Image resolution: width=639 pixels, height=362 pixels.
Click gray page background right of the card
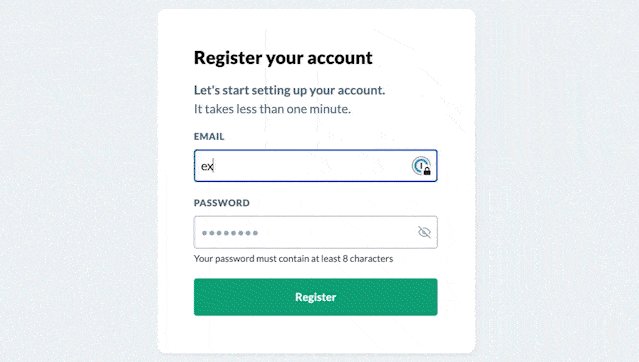point(557,181)
